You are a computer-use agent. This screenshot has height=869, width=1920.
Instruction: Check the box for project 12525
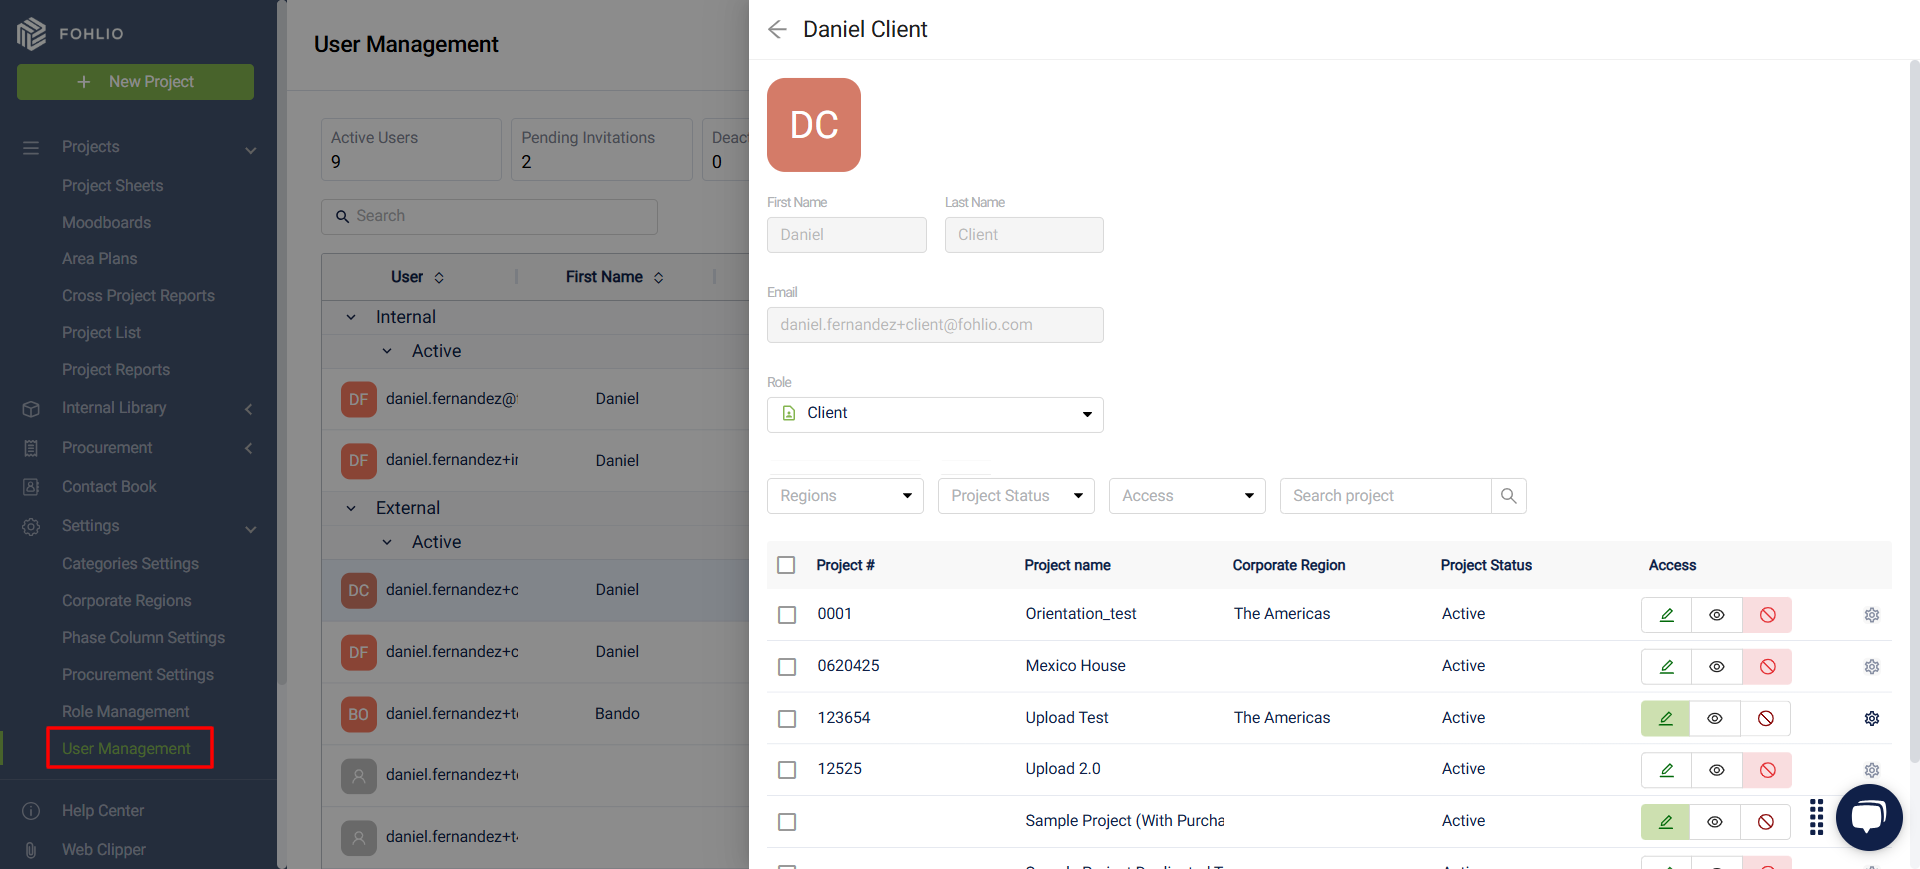tap(787, 770)
